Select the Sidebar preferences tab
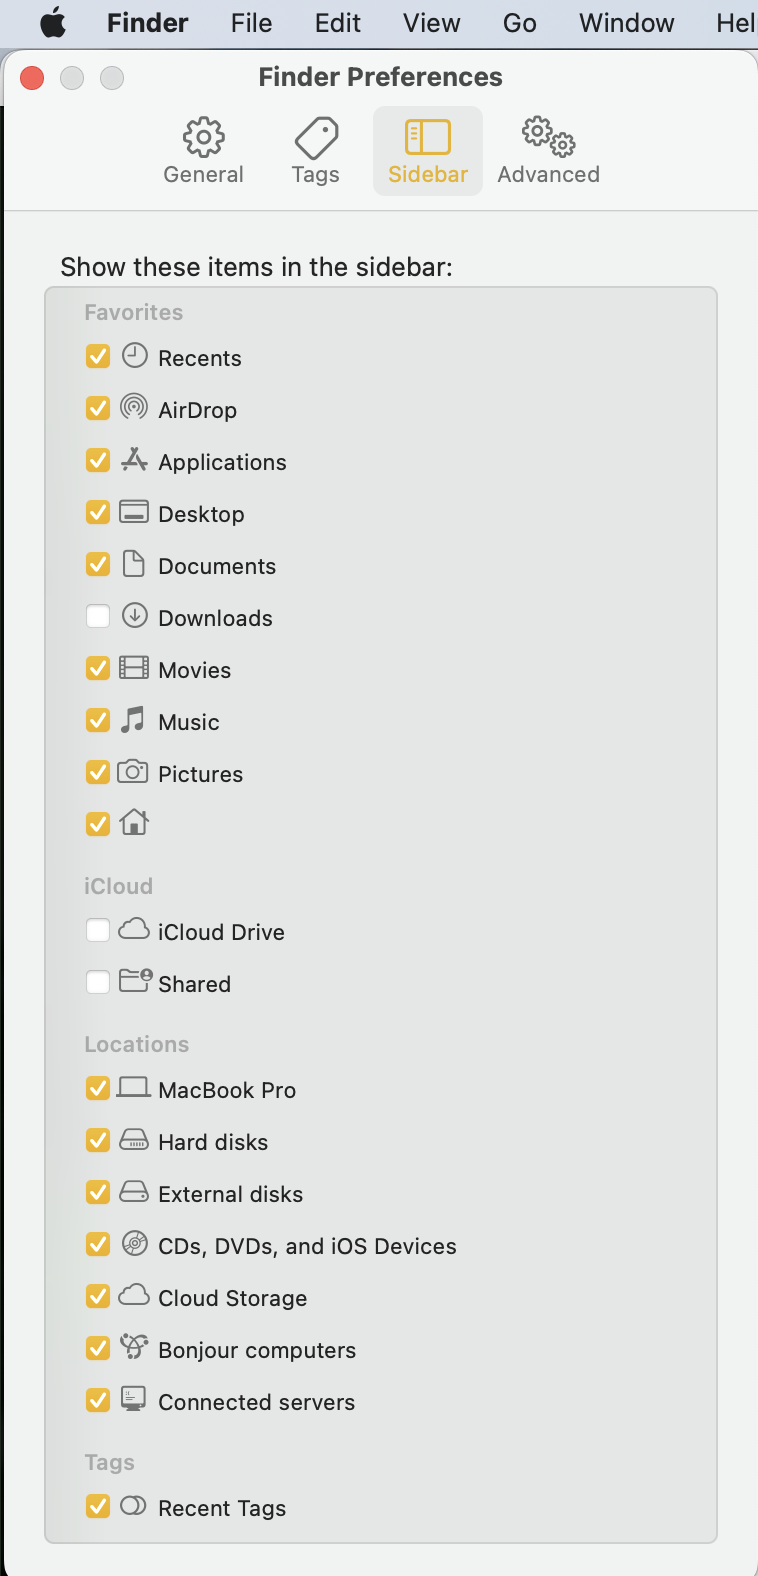The width and height of the screenshot is (758, 1576). click(428, 150)
